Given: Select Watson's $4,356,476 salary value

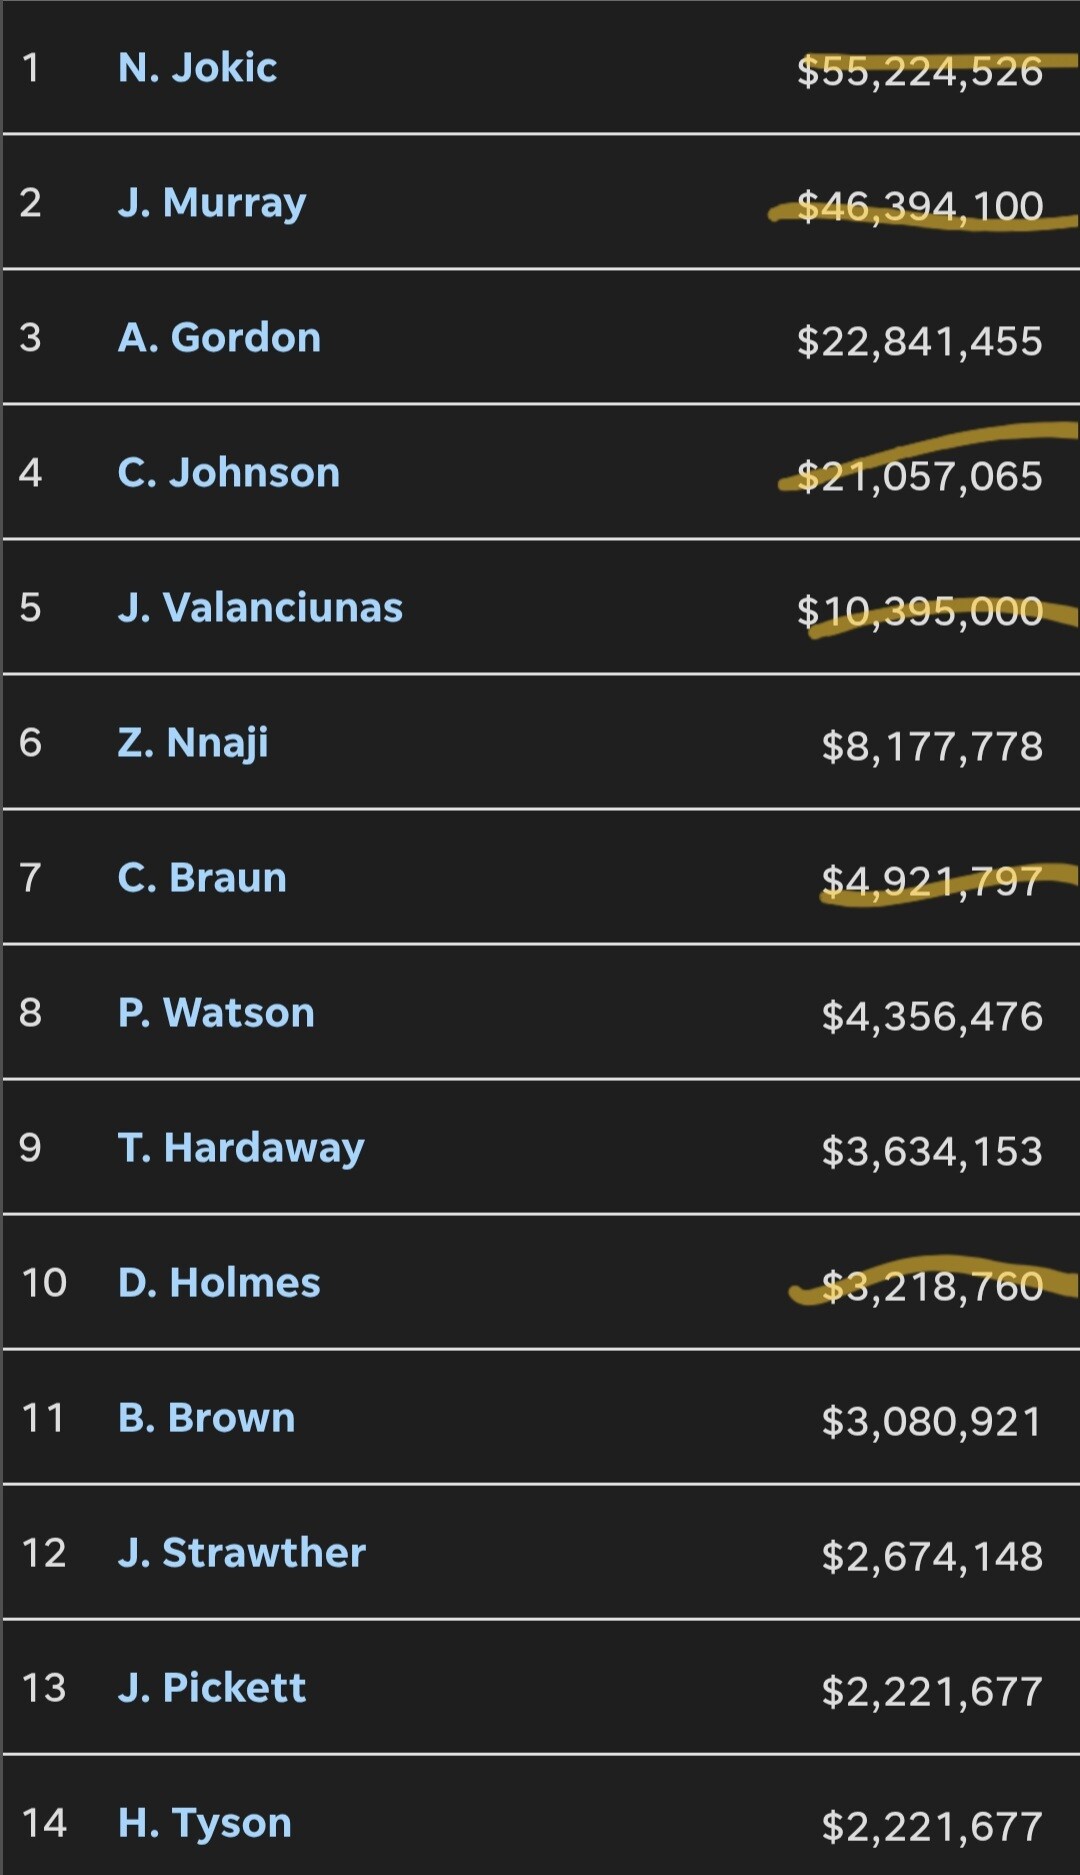Looking at the screenshot, I should coord(932,1016).
